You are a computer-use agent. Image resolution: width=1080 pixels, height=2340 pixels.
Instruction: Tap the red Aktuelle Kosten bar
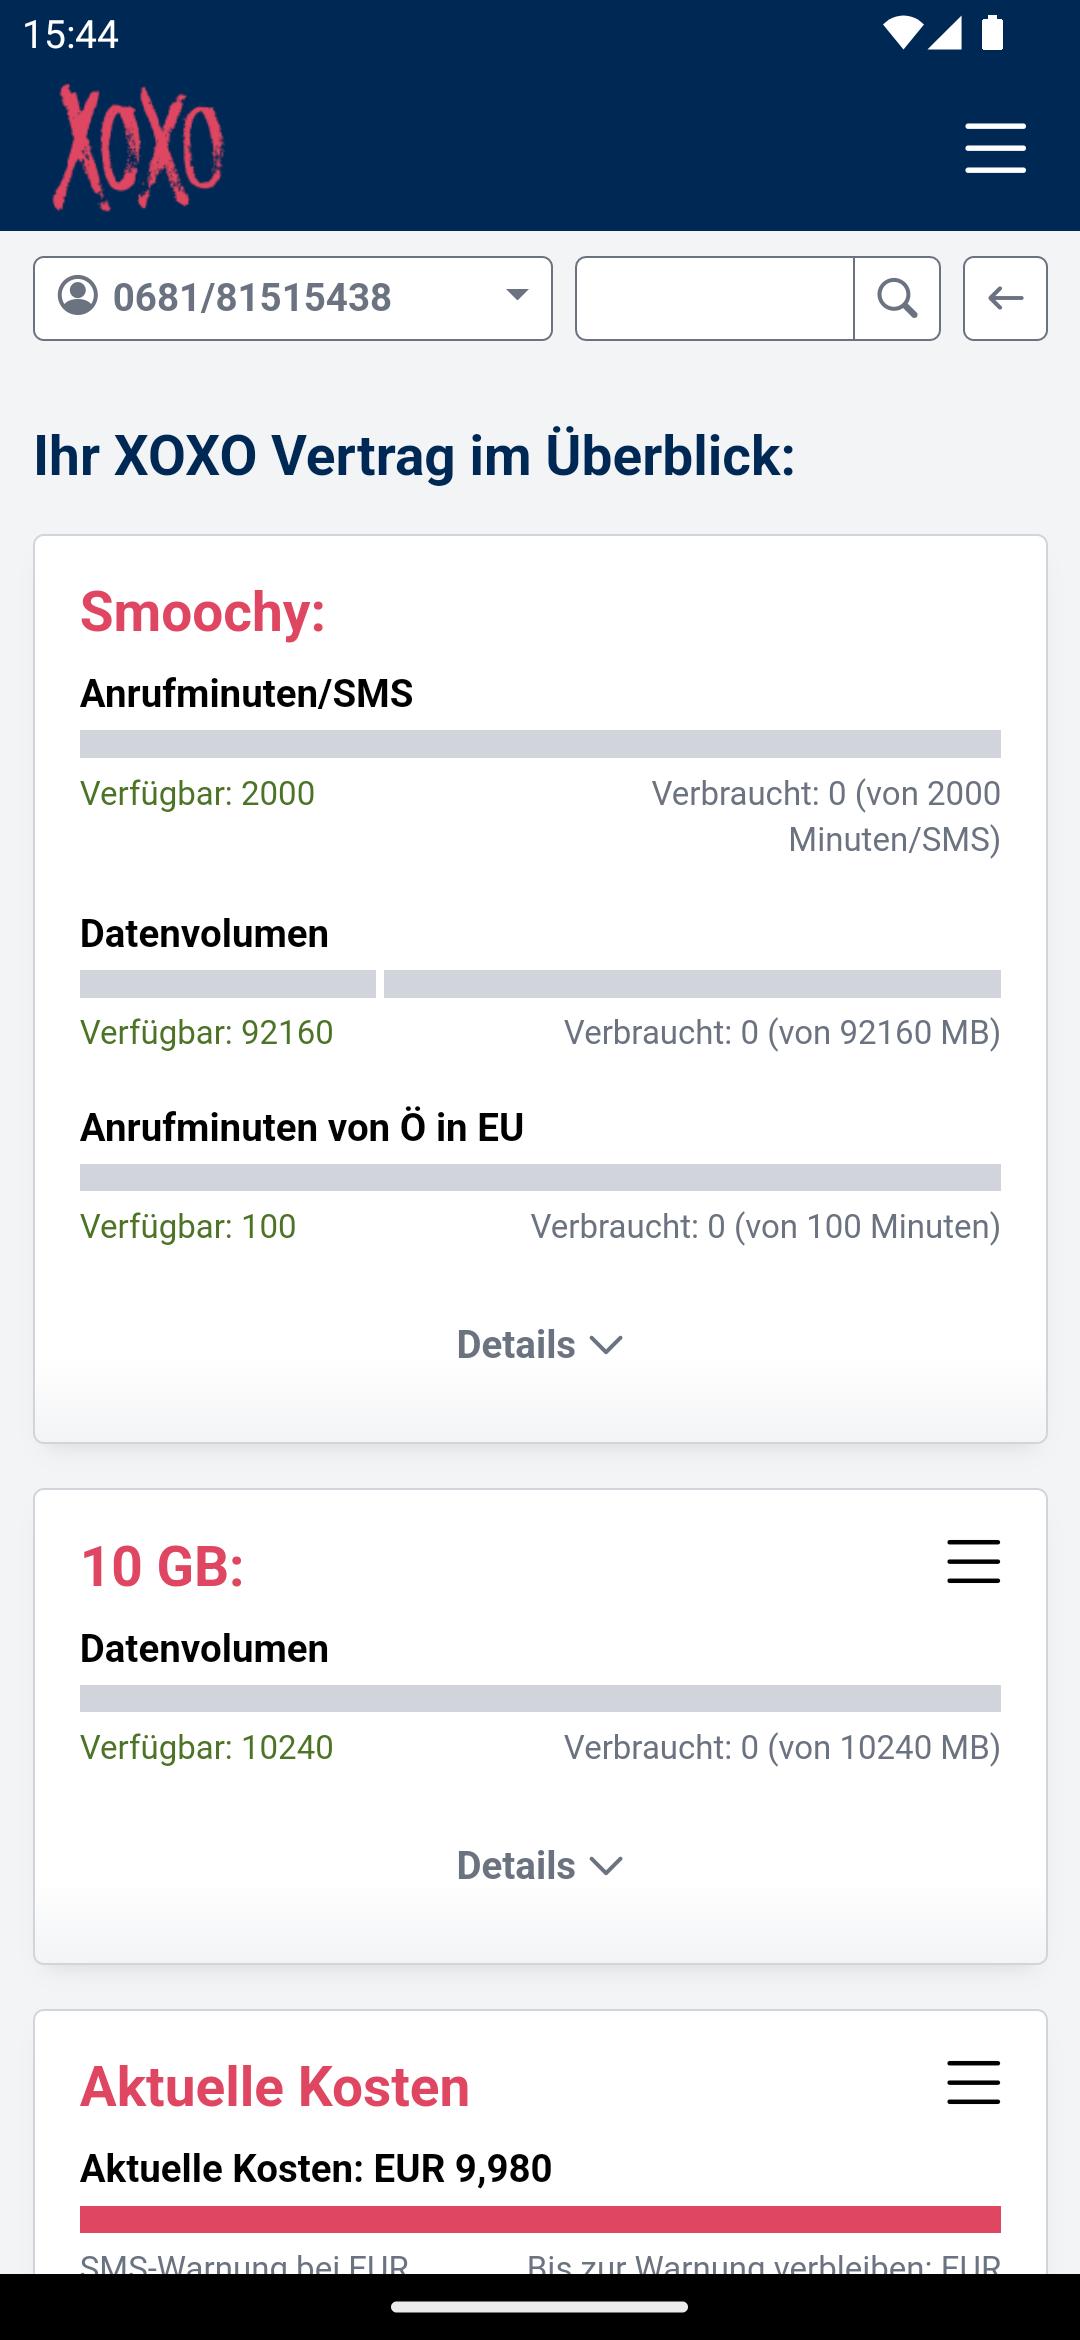point(540,2219)
